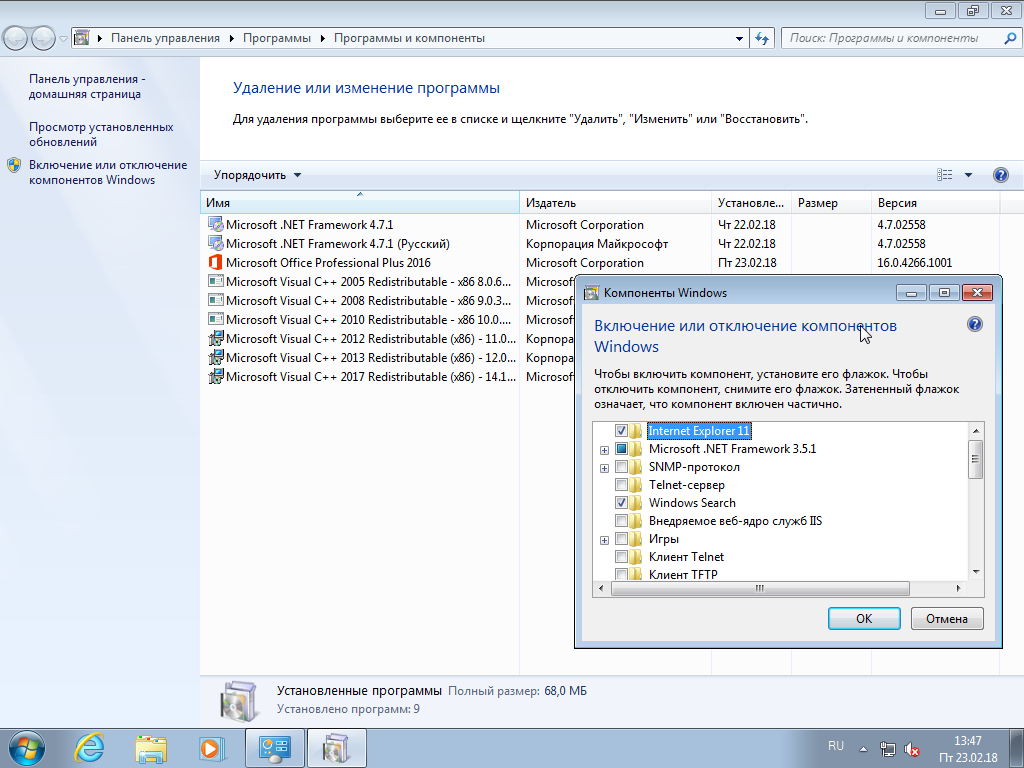Image resolution: width=1024 pixels, height=768 pixels.
Task: Enable Внедряемое веб-ядро служб IIS checkbox
Action: point(621,520)
